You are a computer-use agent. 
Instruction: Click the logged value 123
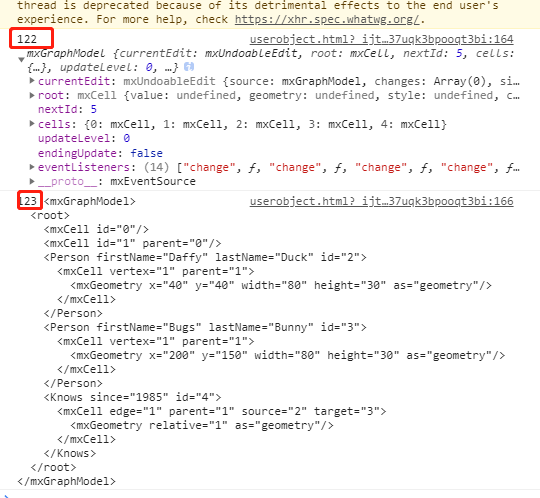point(28,201)
